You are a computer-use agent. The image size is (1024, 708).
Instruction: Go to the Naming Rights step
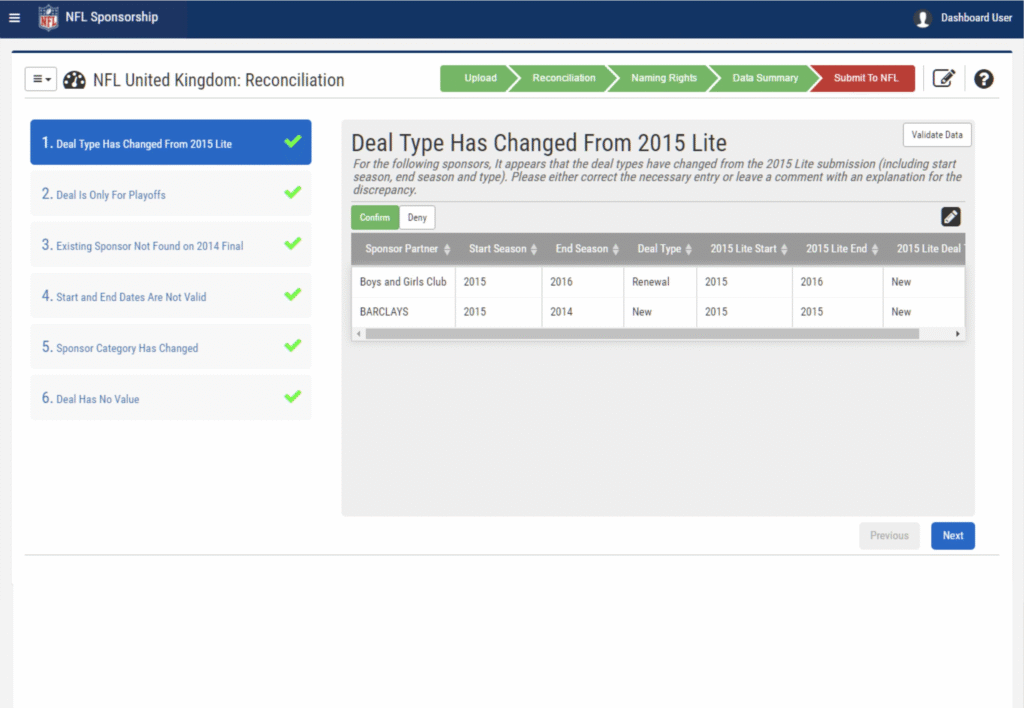click(663, 78)
